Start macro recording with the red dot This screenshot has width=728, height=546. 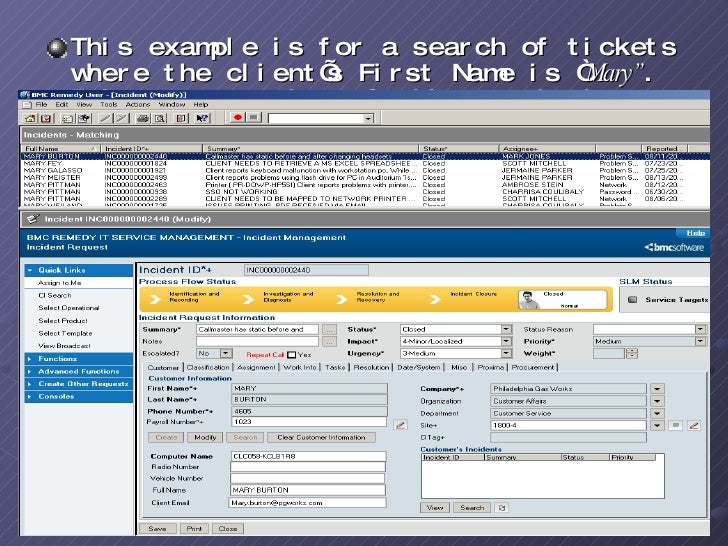pyautogui.click(x=238, y=117)
